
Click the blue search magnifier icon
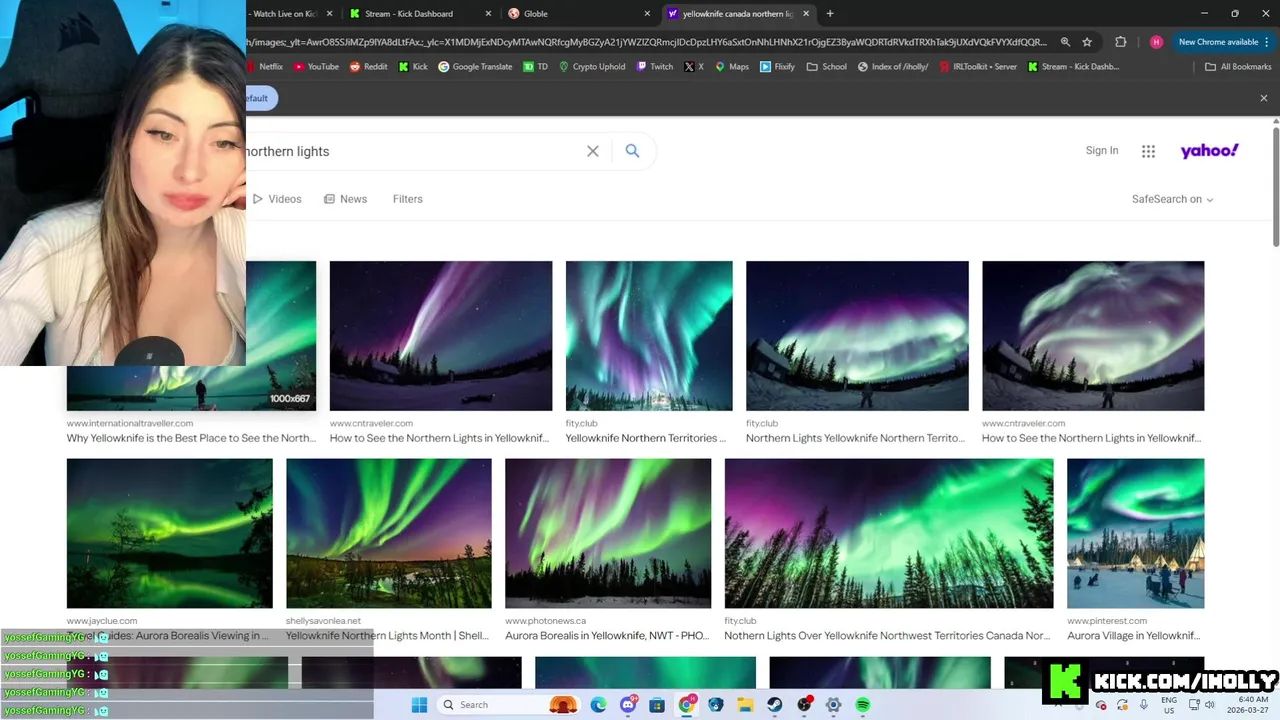click(x=632, y=151)
